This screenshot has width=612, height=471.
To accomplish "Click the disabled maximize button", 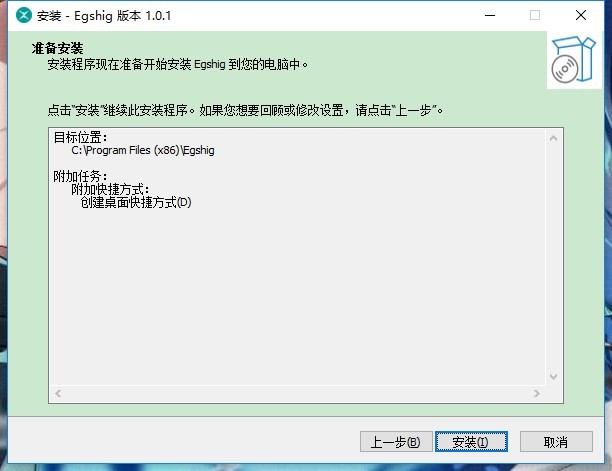I will 535,16.
